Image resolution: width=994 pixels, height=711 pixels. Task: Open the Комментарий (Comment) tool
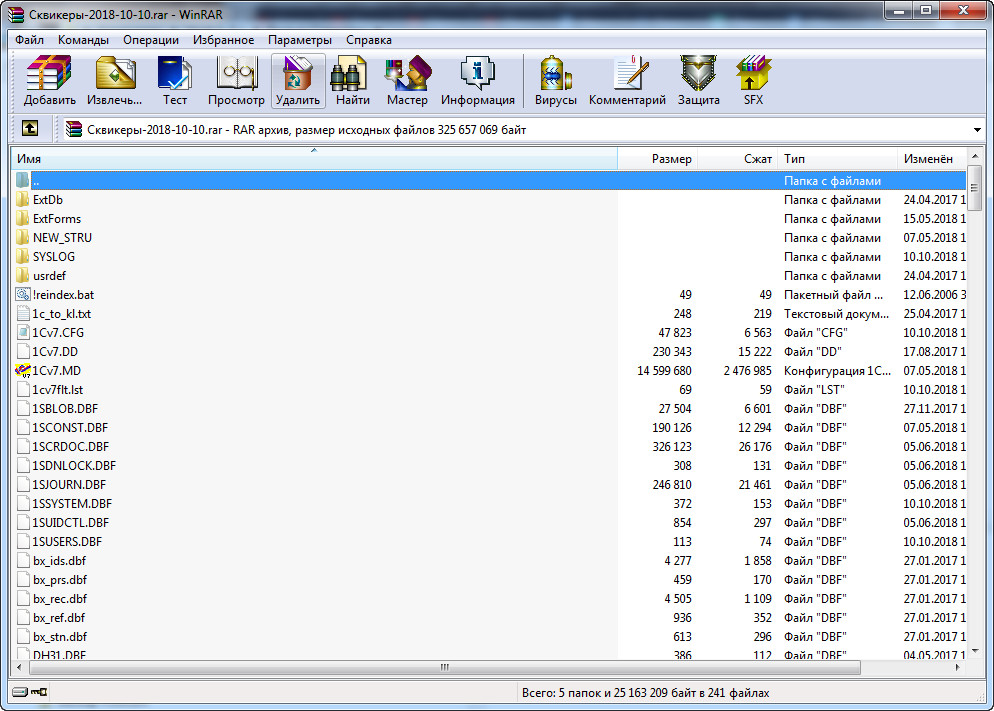click(627, 80)
